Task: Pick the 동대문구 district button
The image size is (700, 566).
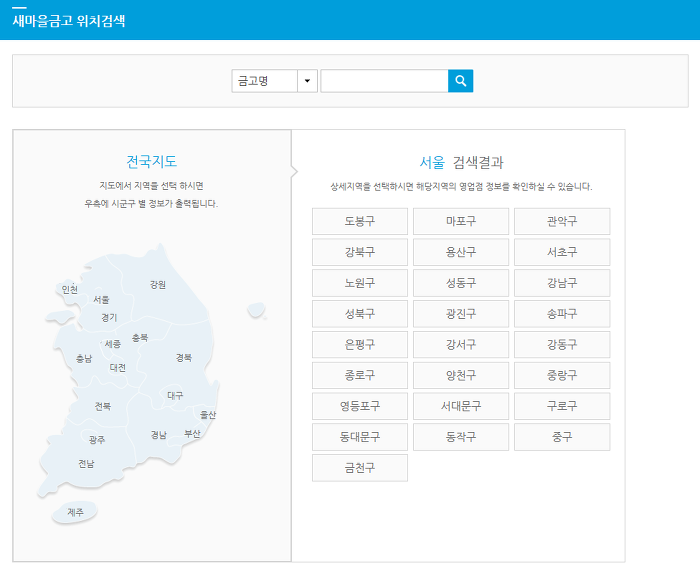Action: pyautogui.click(x=360, y=437)
